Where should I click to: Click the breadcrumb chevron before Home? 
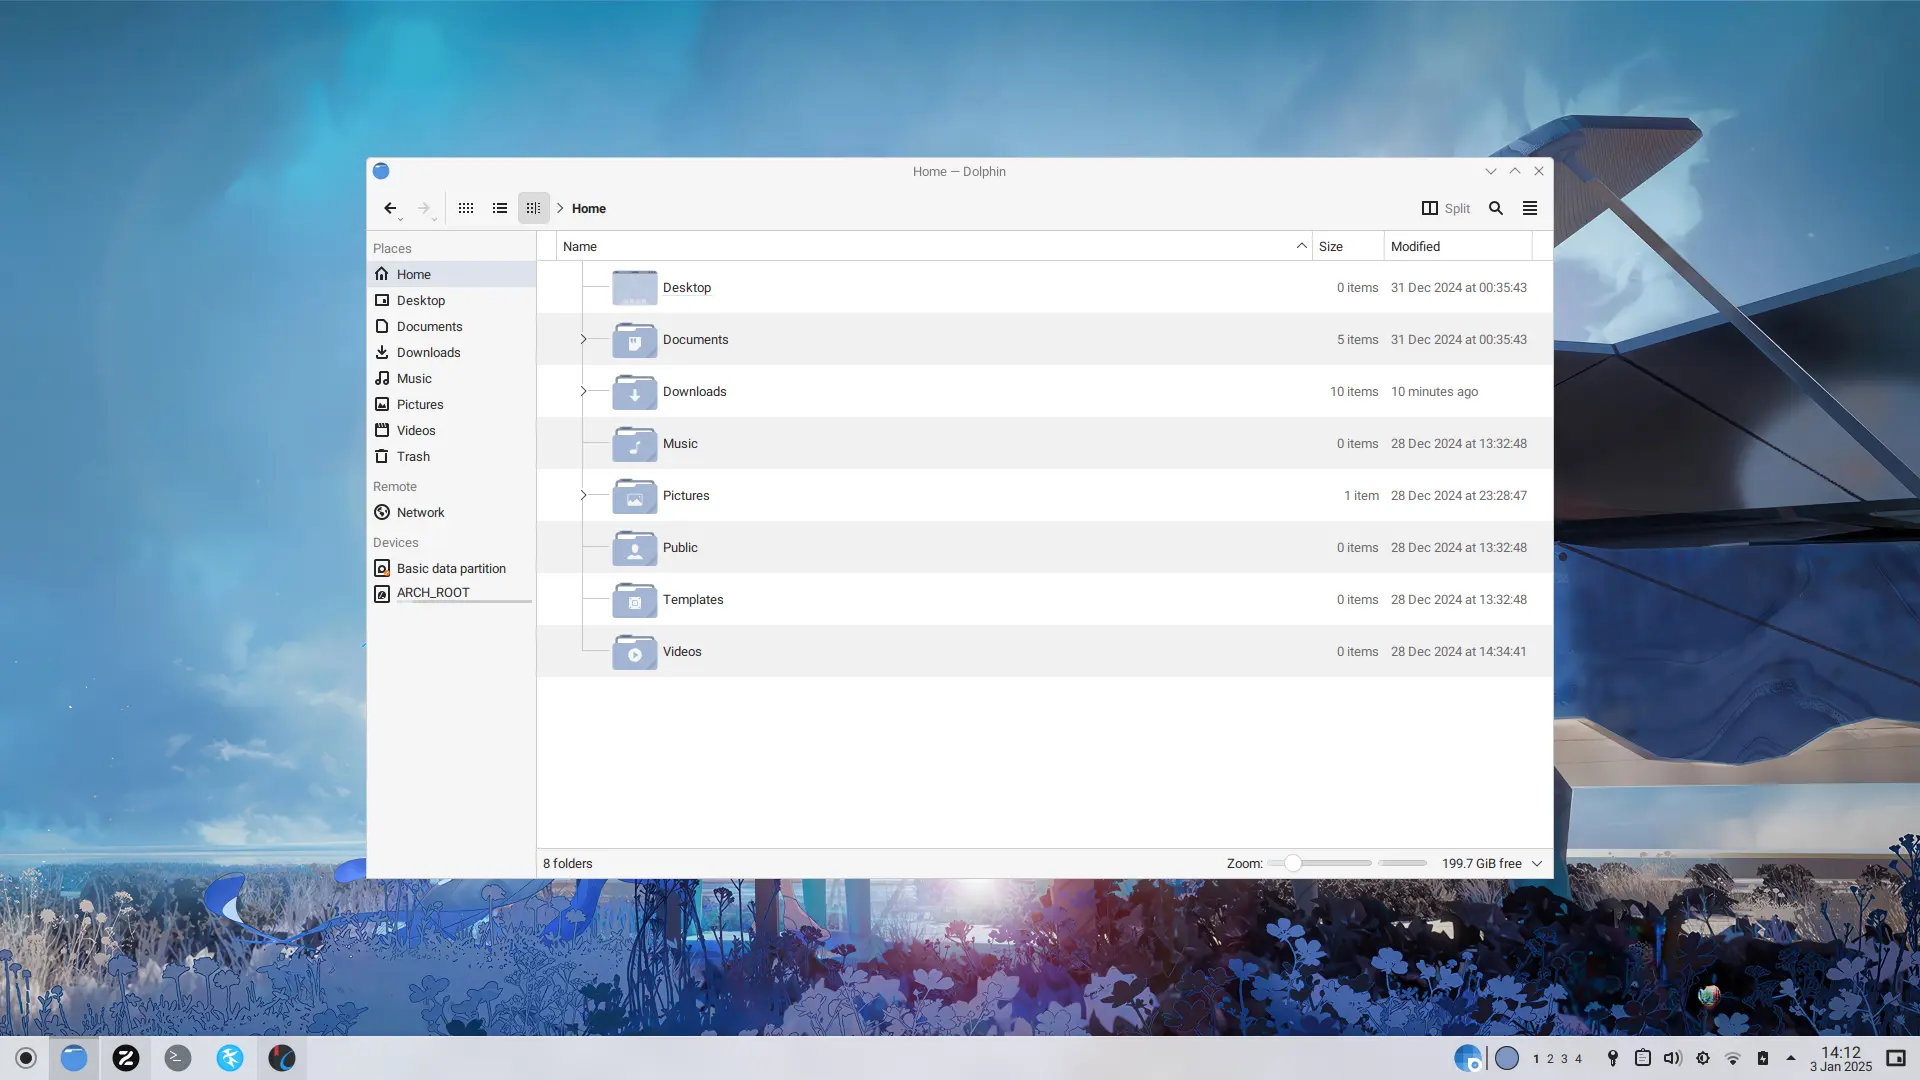coord(560,208)
